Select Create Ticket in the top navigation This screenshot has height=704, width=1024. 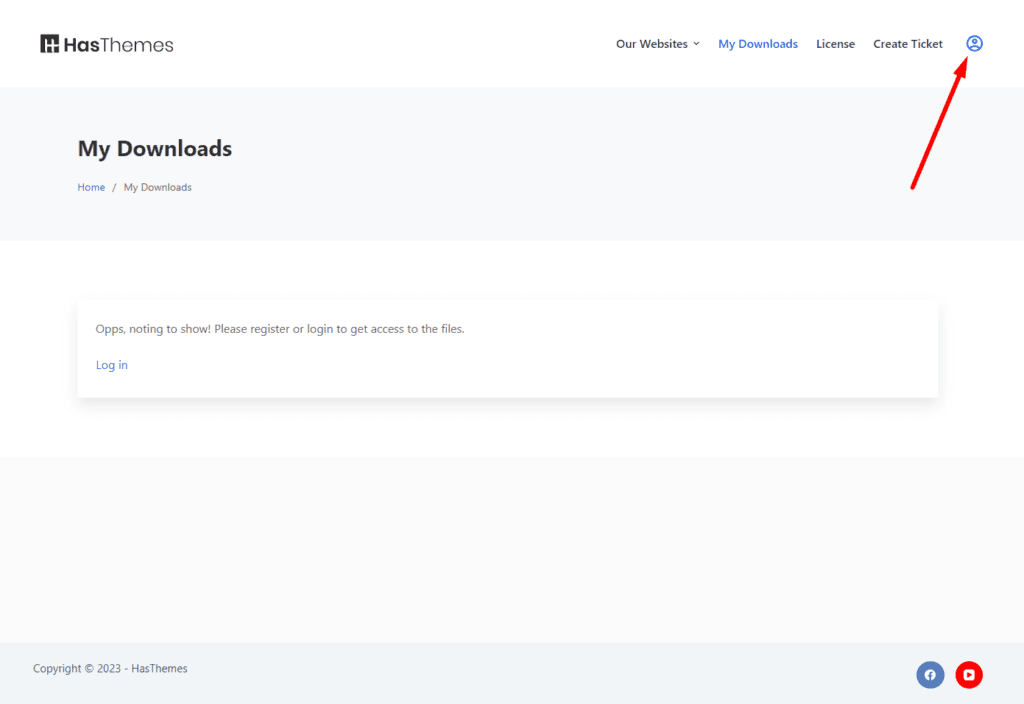(907, 44)
